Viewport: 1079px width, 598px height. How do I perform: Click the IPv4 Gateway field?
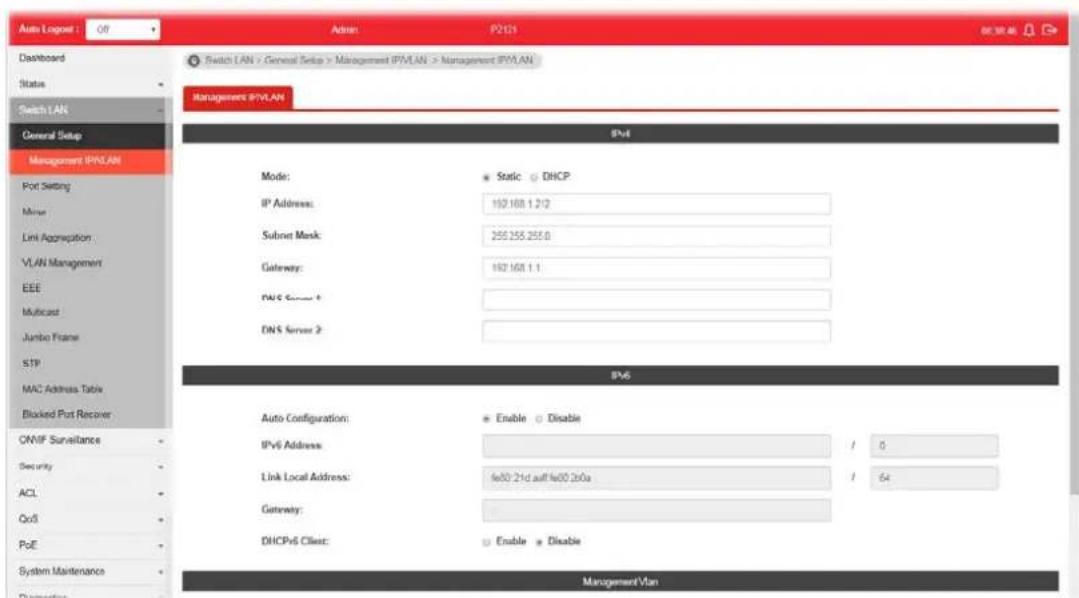[x=656, y=268]
